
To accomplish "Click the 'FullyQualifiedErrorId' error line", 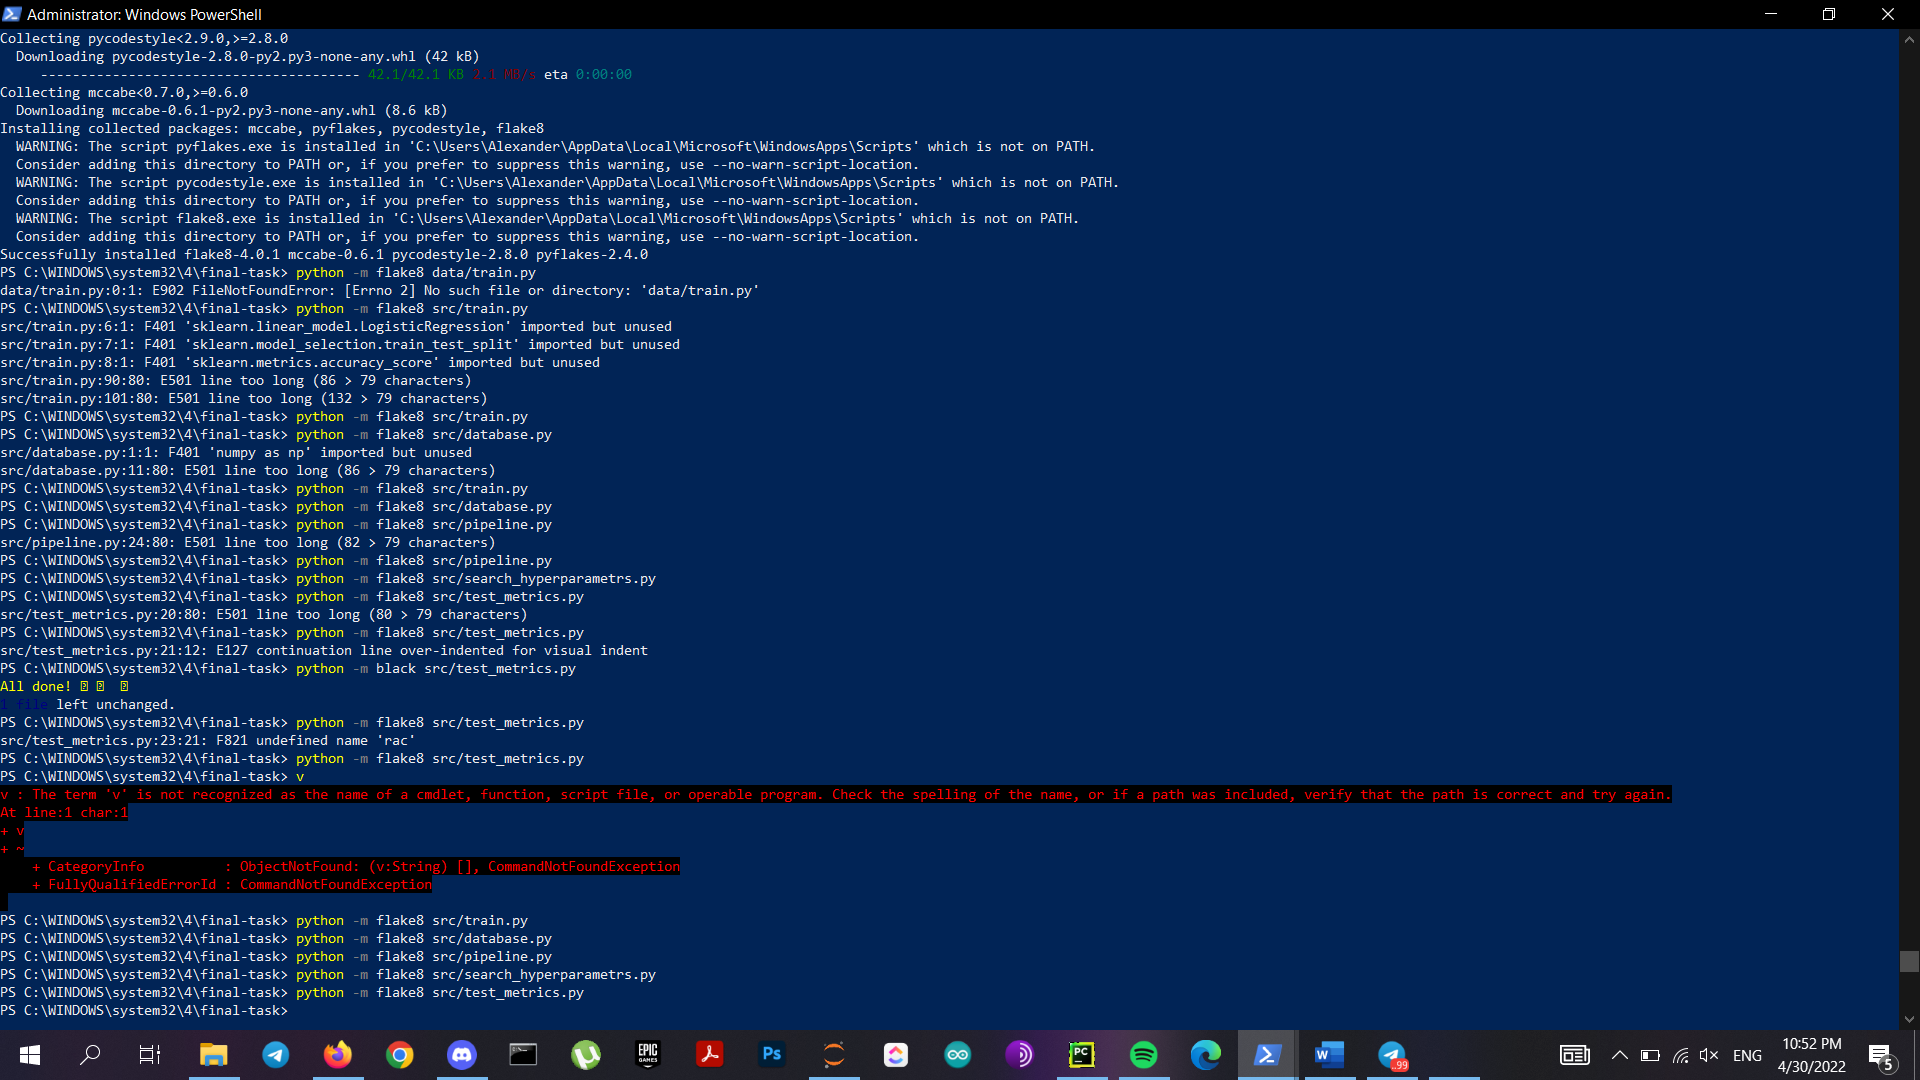I will 232,885.
